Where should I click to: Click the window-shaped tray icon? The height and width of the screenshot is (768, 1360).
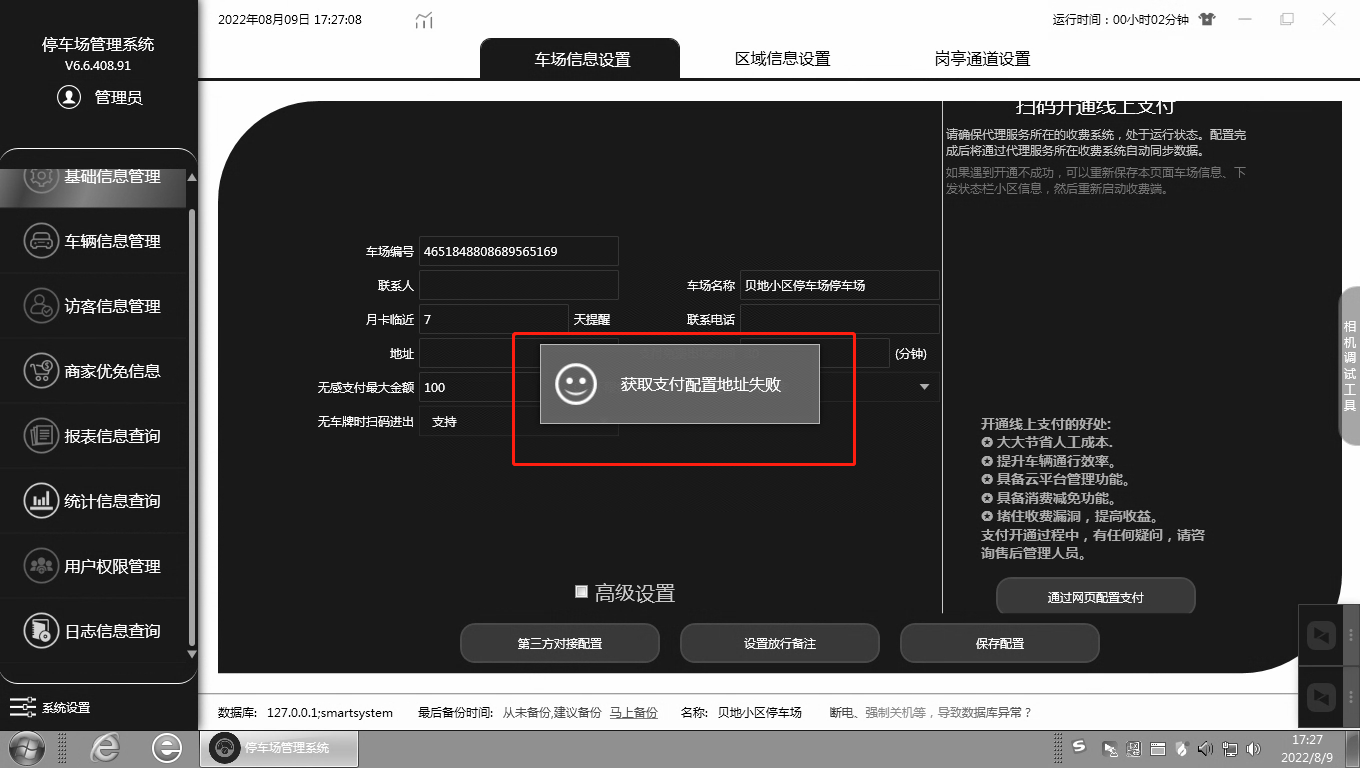(x=1157, y=748)
